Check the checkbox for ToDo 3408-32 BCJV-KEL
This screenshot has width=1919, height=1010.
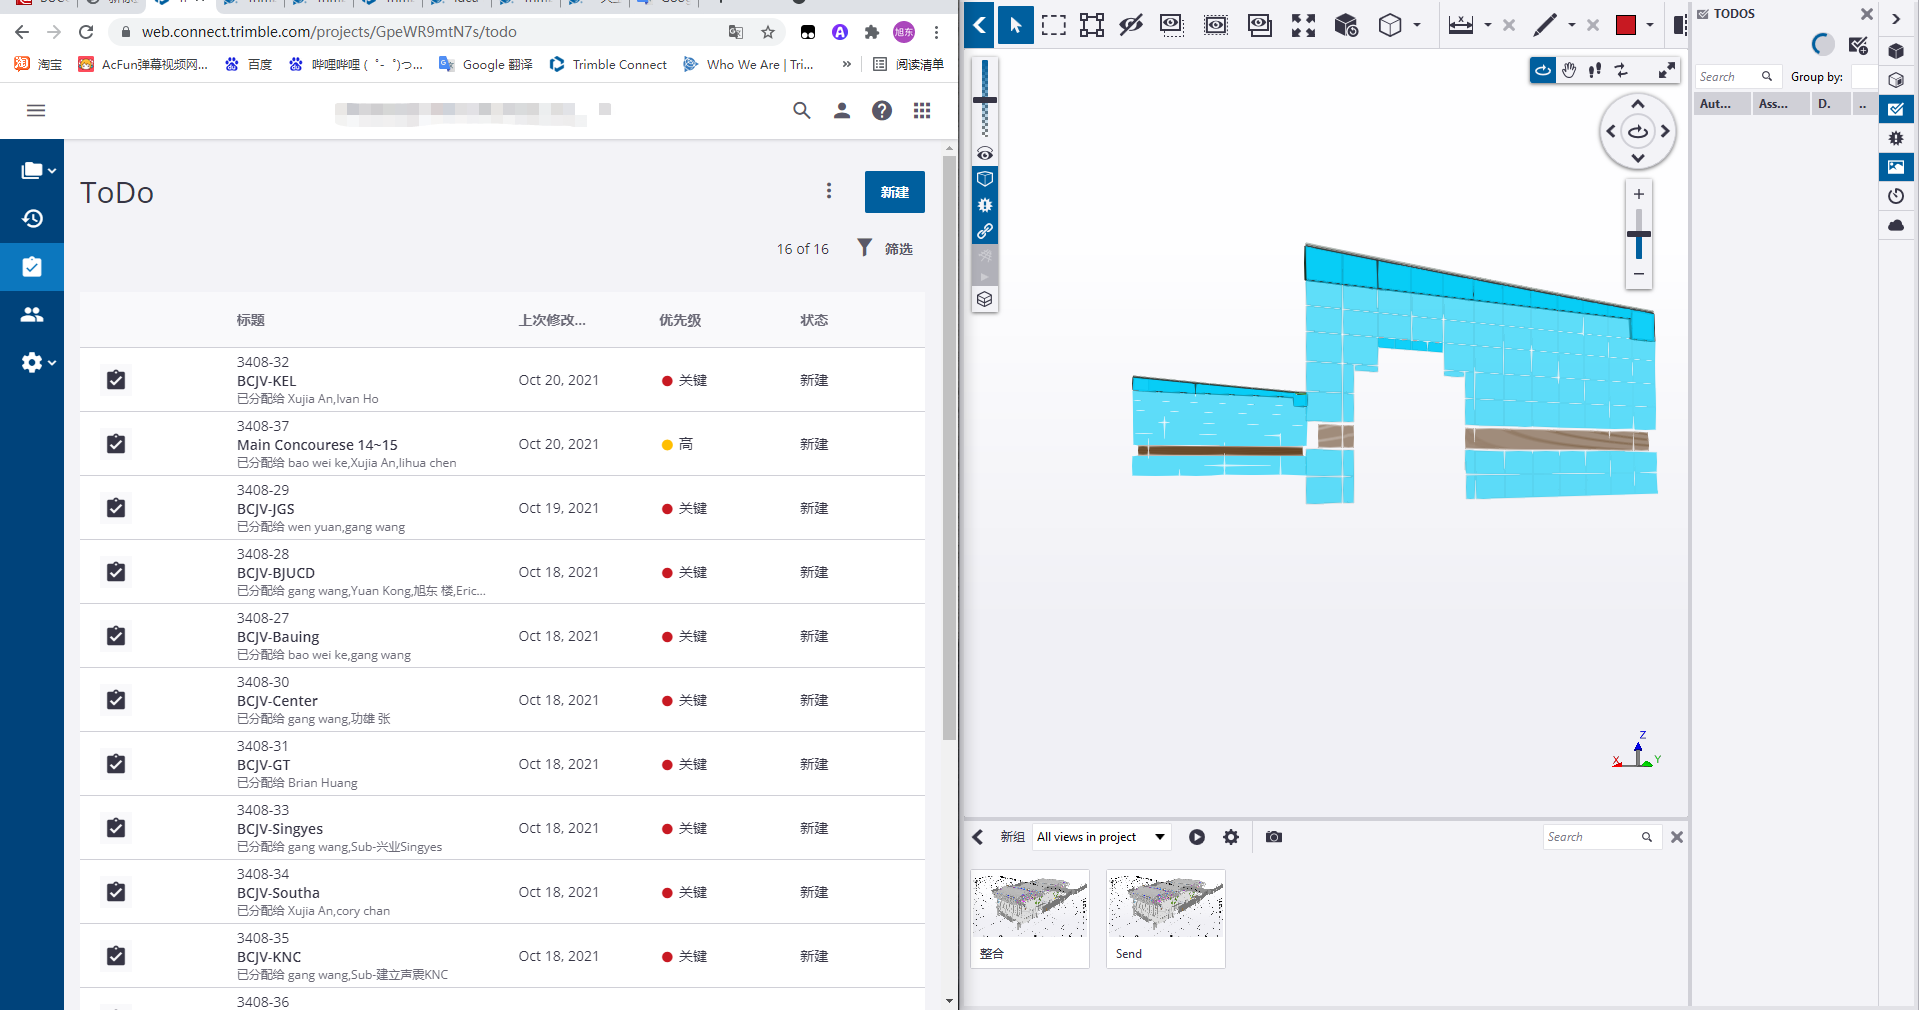click(115, 380)
